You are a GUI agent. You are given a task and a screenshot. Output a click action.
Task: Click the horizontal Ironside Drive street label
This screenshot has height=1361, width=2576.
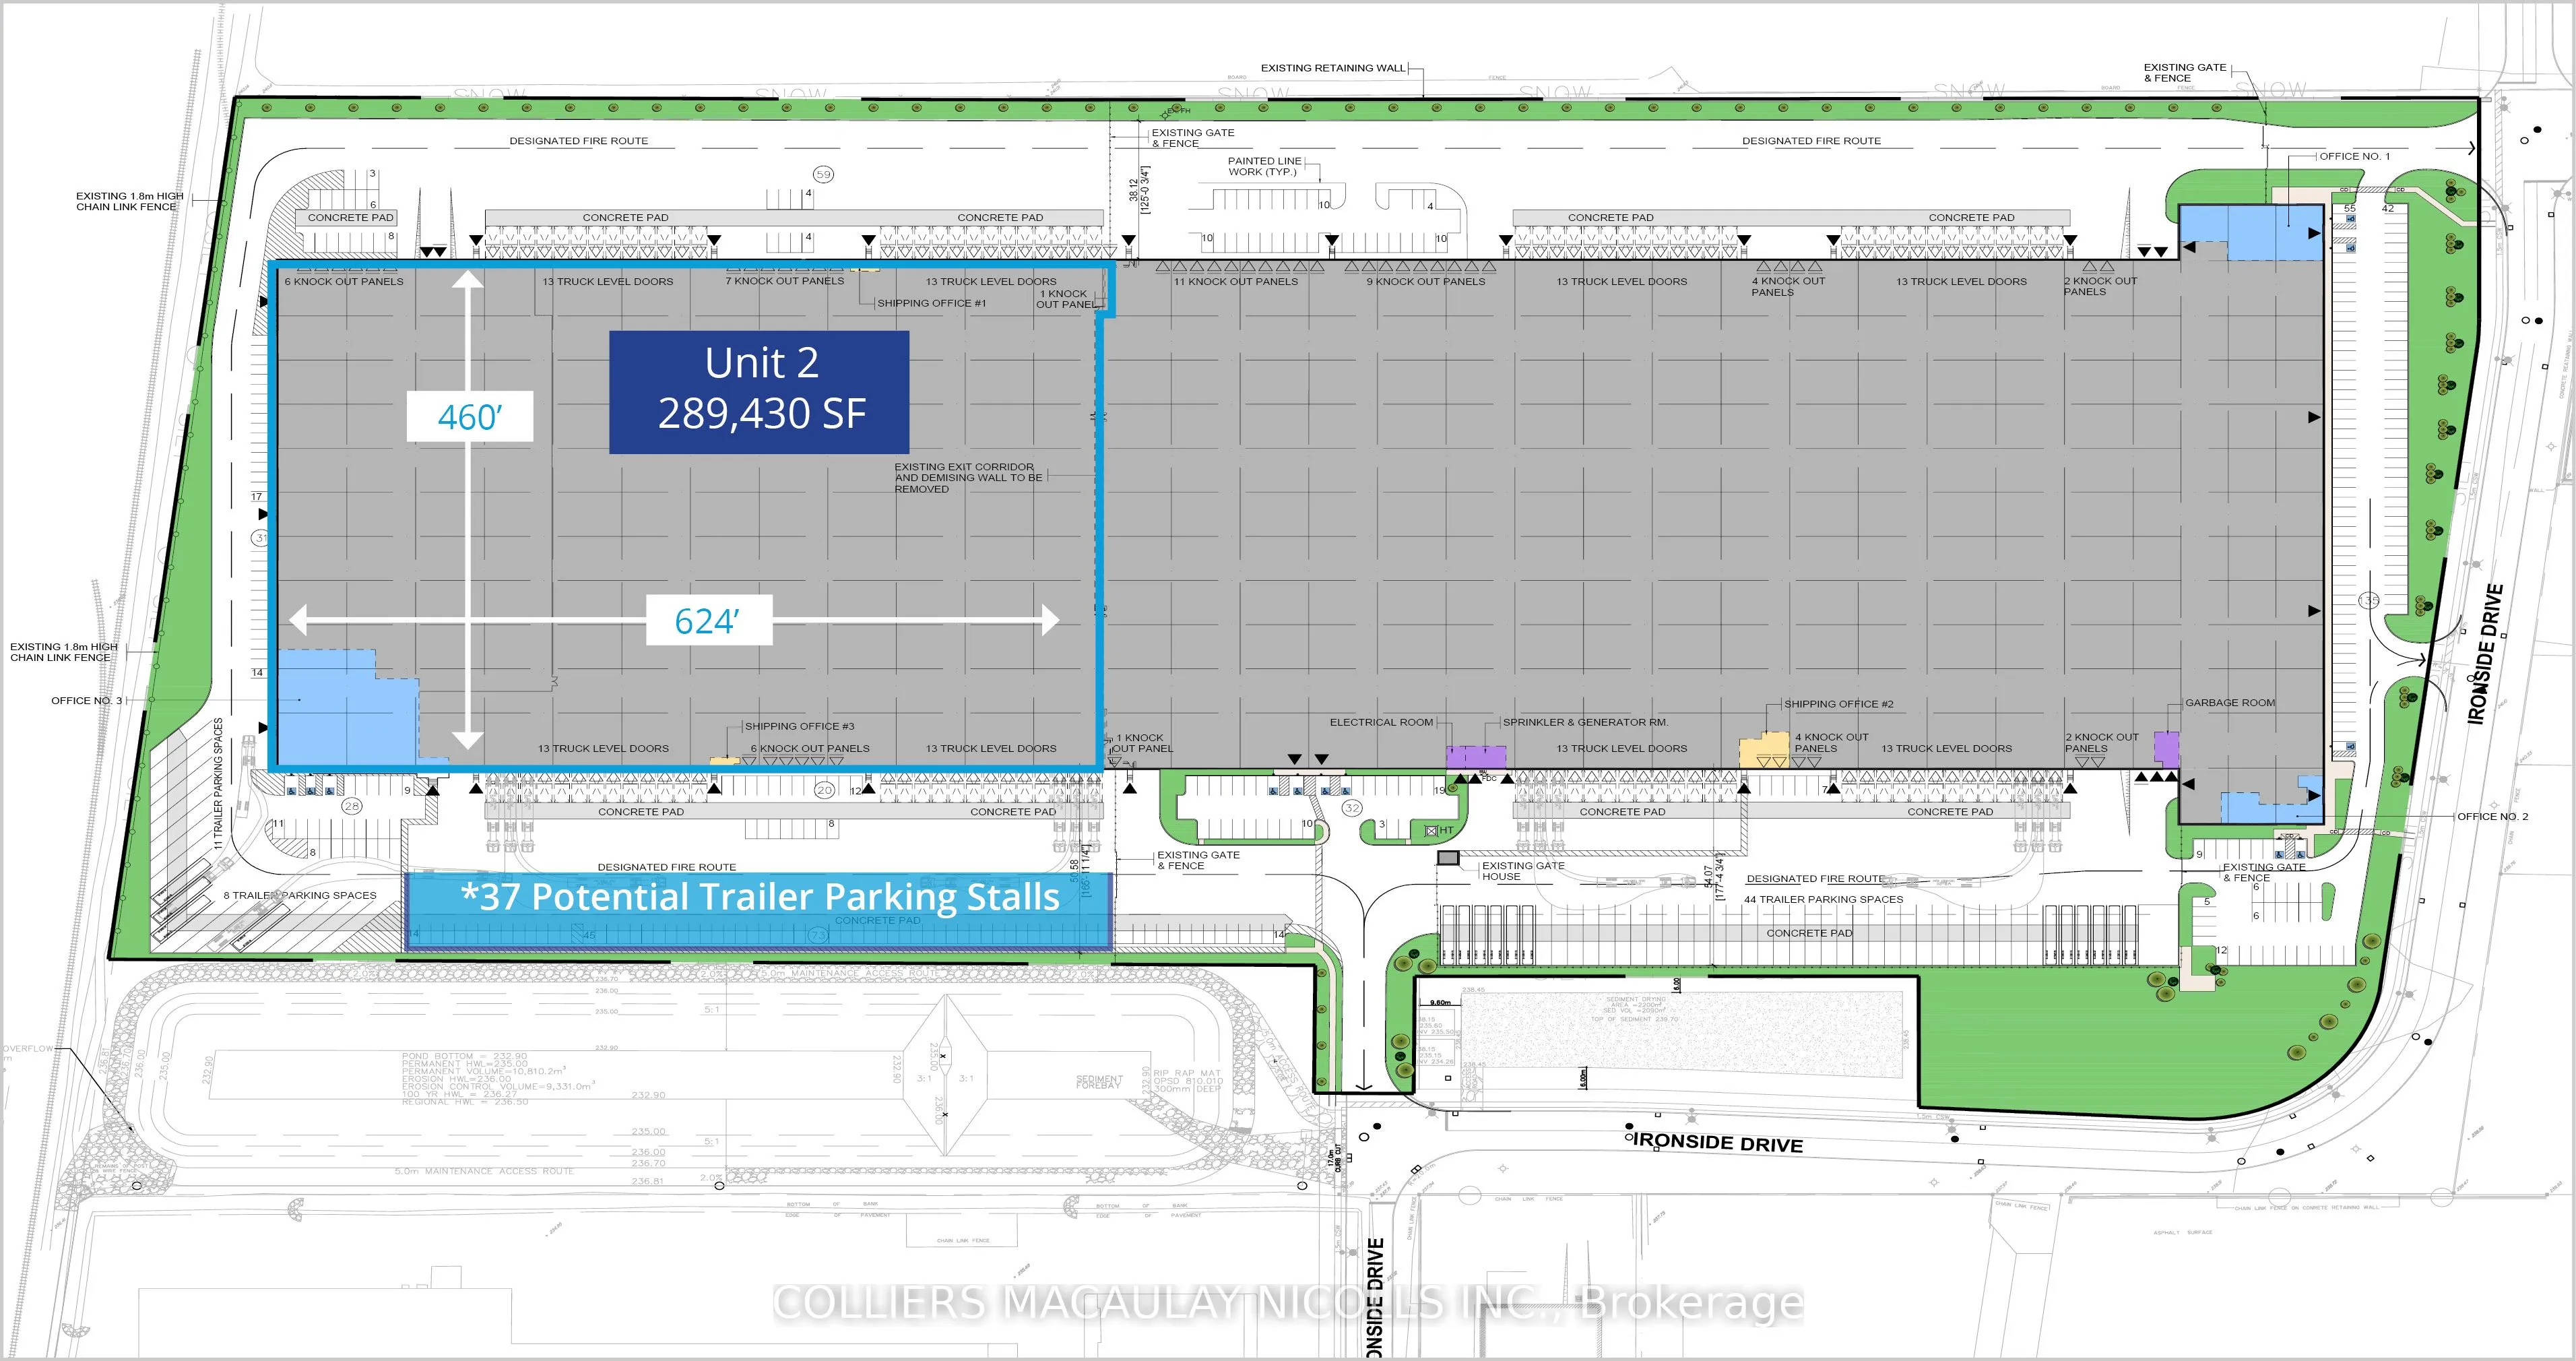[x=1717, y=1142]
